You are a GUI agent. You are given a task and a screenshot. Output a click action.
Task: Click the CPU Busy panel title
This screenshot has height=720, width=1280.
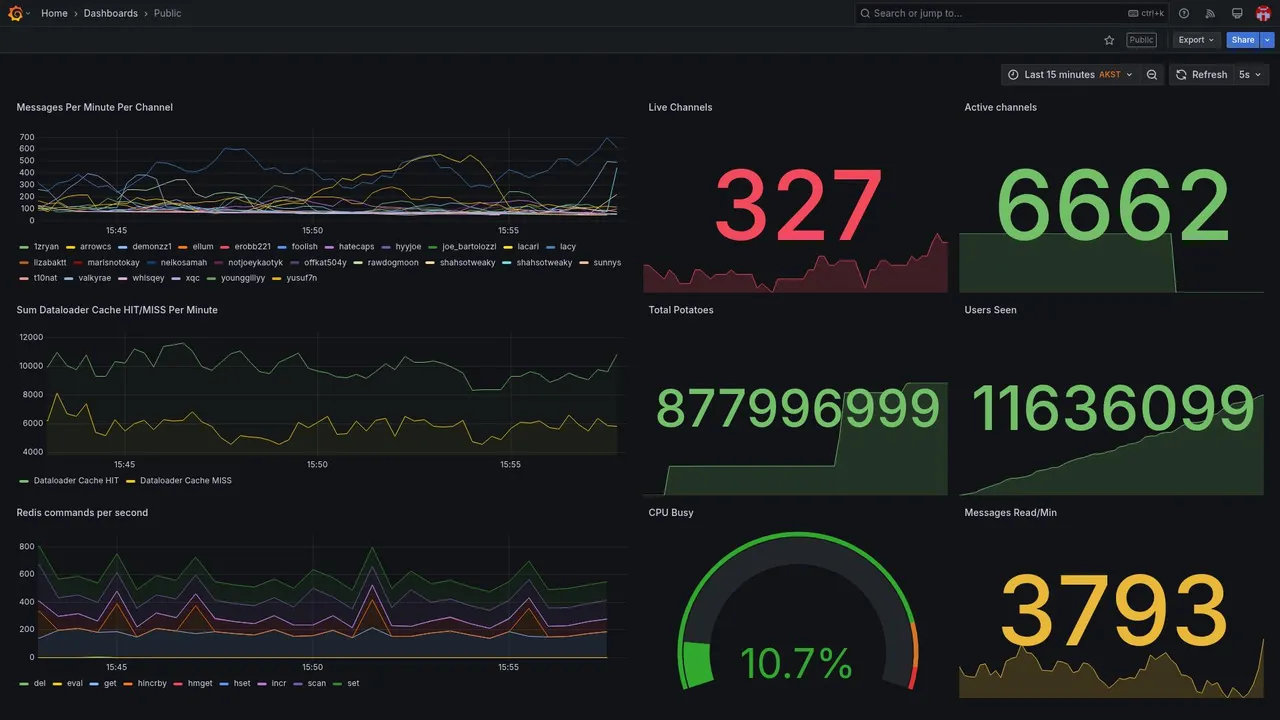click(x=671, y=513)
